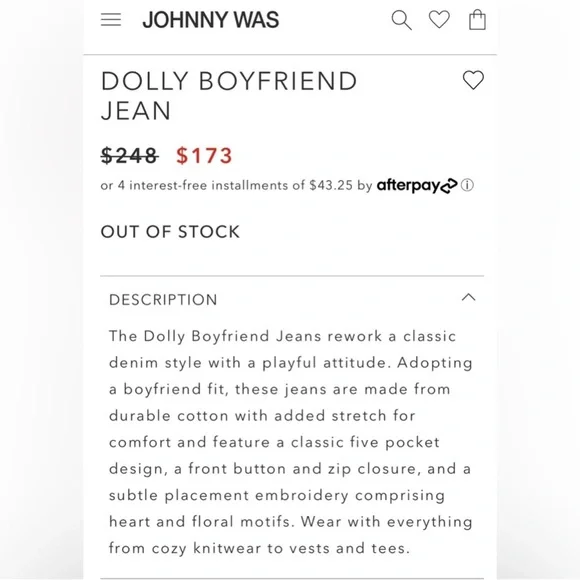Image resolution: width=580 pixels, height=580 pixels.
Task: Select the red $173 sale price
Action: (204, 155)
